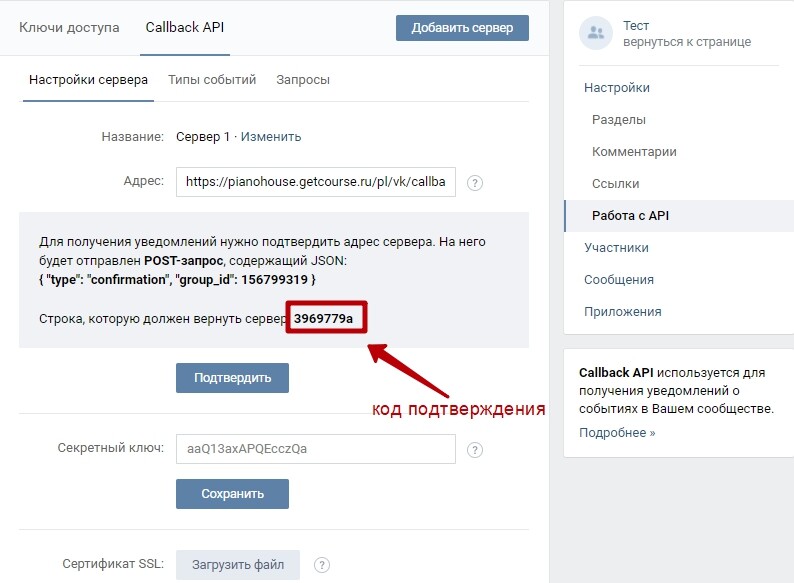The image size is (794, 583).
Task: Open Настройки сервера sub-tab
Action: [x=88, y=80]
